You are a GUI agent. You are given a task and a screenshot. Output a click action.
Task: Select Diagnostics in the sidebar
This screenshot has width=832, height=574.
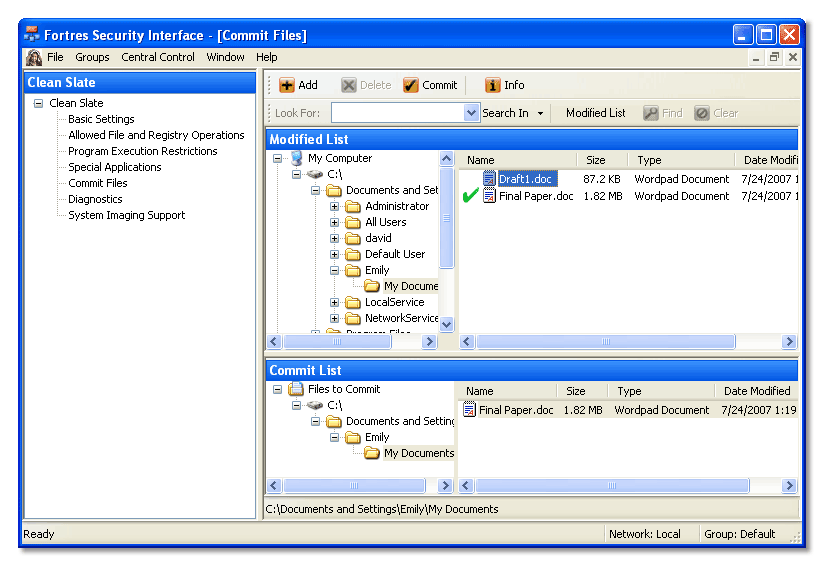[95, 199]
